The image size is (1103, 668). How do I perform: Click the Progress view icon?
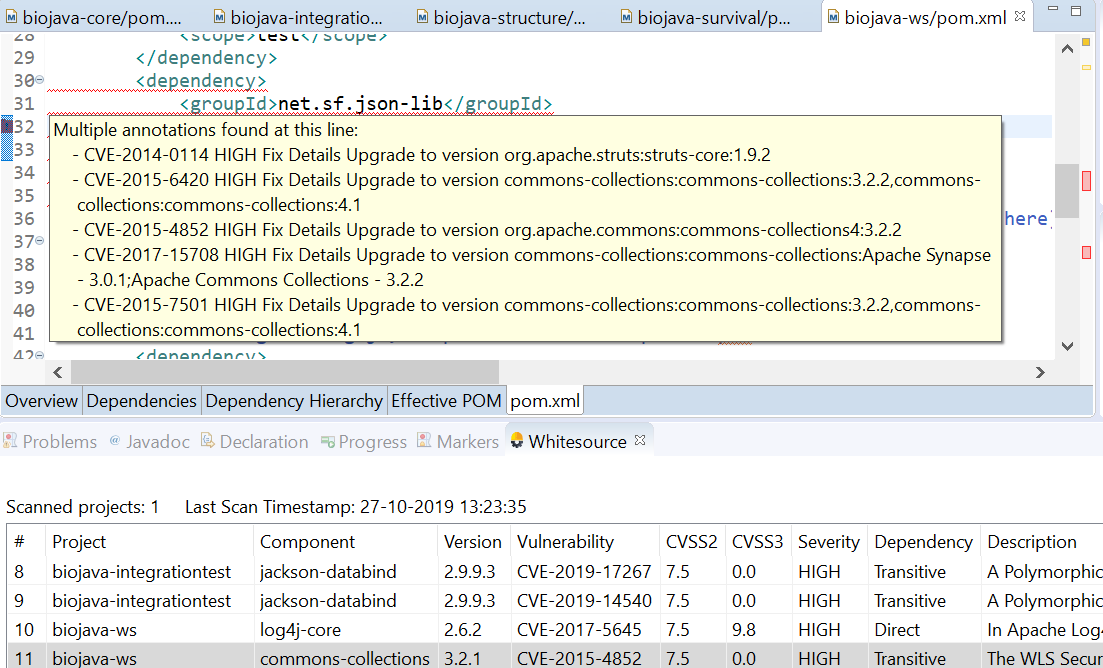[327, 441]
